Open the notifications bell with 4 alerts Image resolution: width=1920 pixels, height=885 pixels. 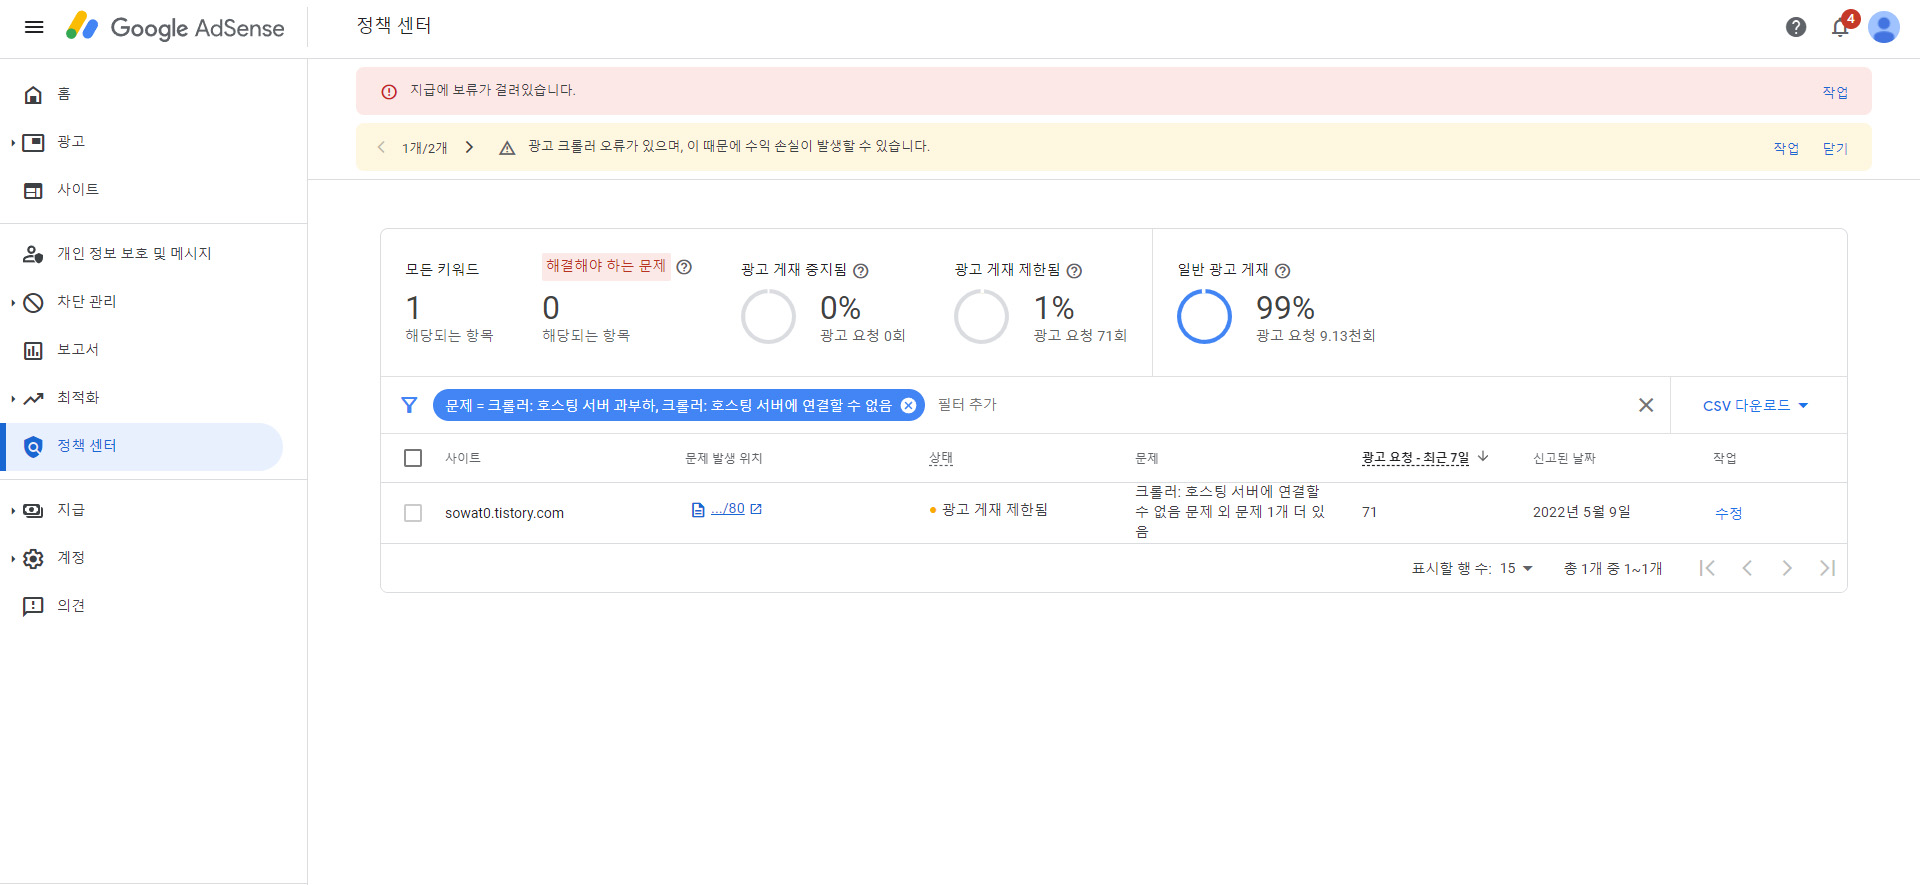(1840, 27)
